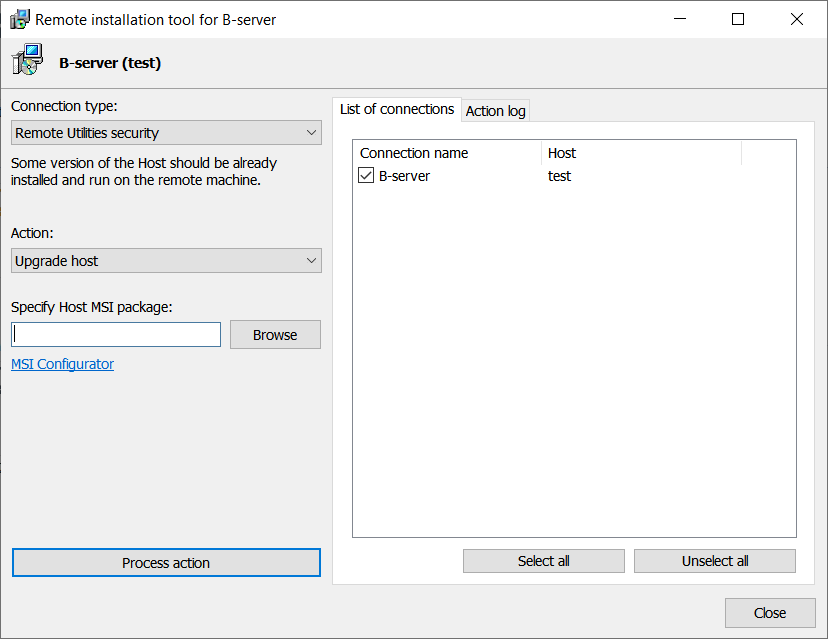The width and height of the screenshot is (828, 639).
Task: Close the window using the title bar X
Action: [x=797, y=19]
